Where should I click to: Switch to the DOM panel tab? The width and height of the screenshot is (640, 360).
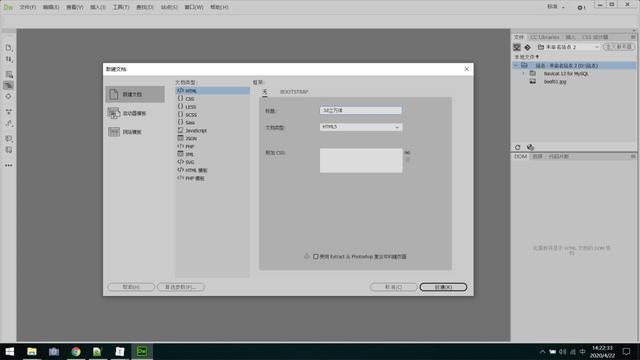coord(520,156)
